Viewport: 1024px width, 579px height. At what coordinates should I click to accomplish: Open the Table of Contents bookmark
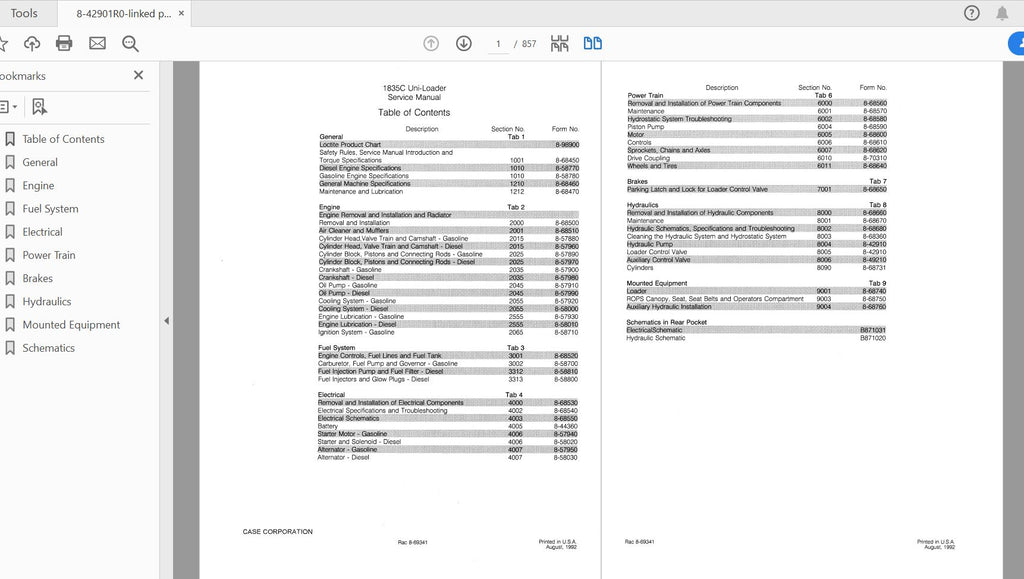(63, 139)
